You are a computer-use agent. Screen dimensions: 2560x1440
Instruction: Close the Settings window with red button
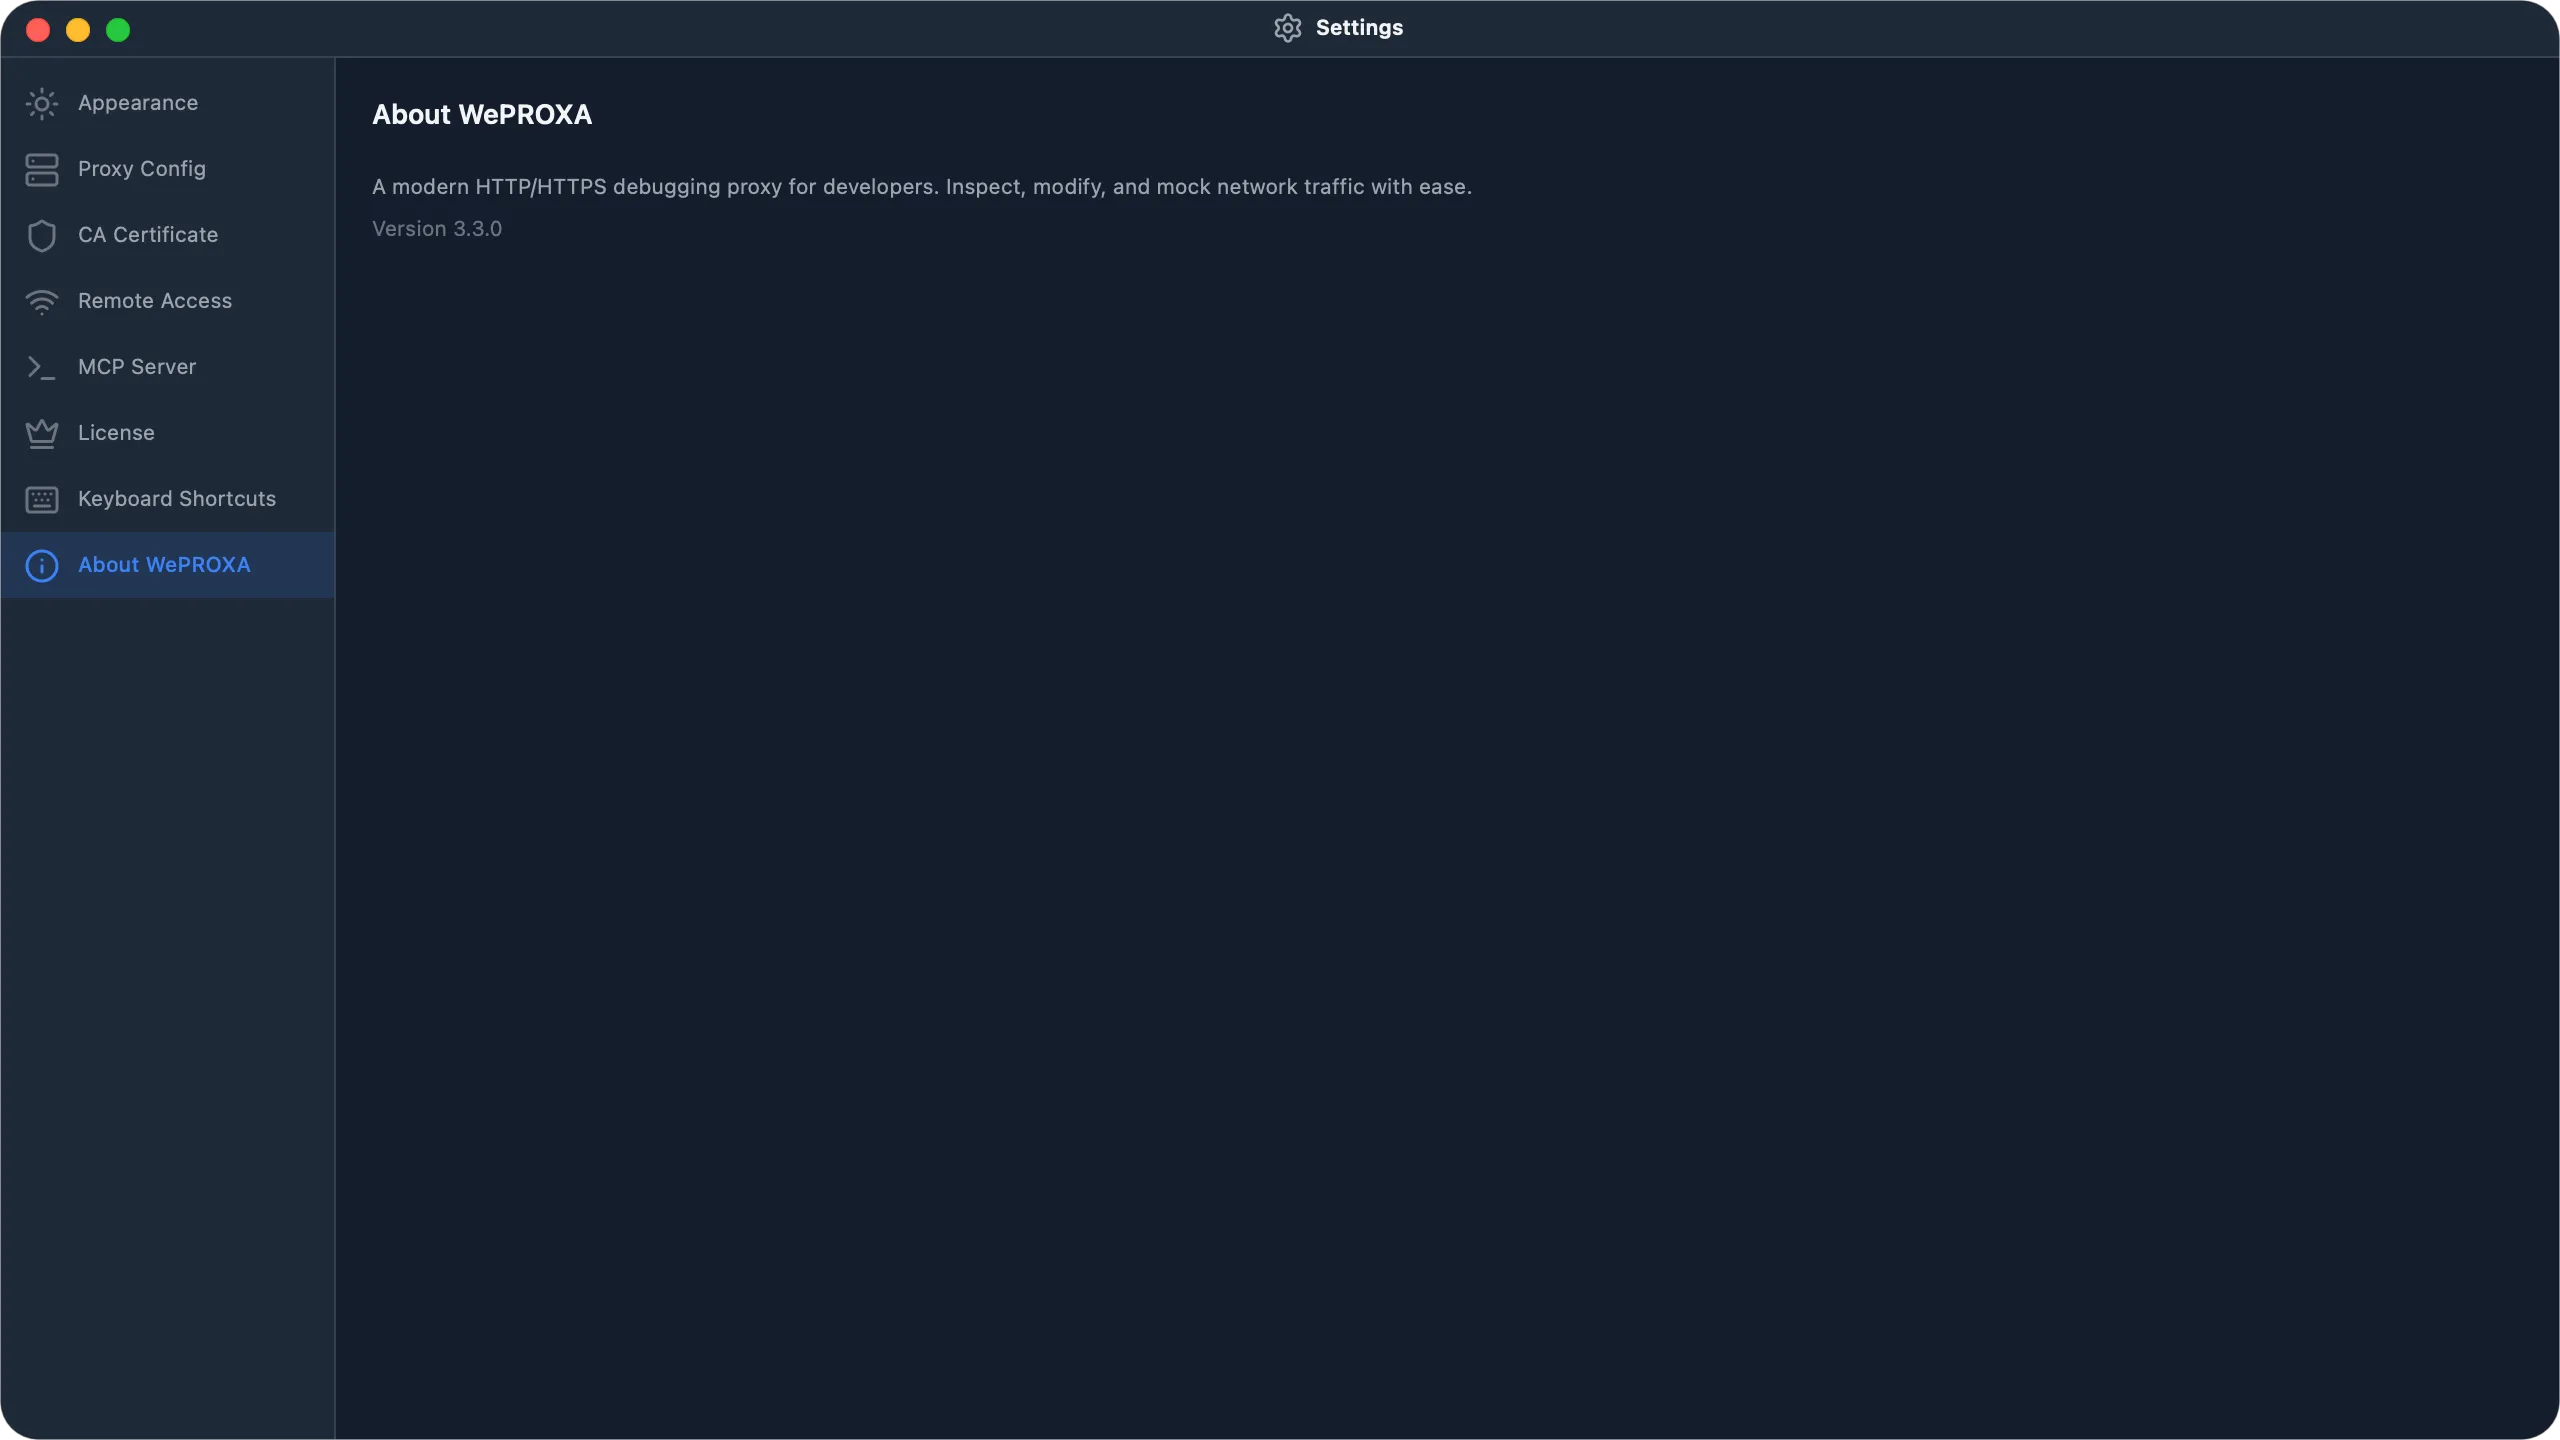click(38, 30)
